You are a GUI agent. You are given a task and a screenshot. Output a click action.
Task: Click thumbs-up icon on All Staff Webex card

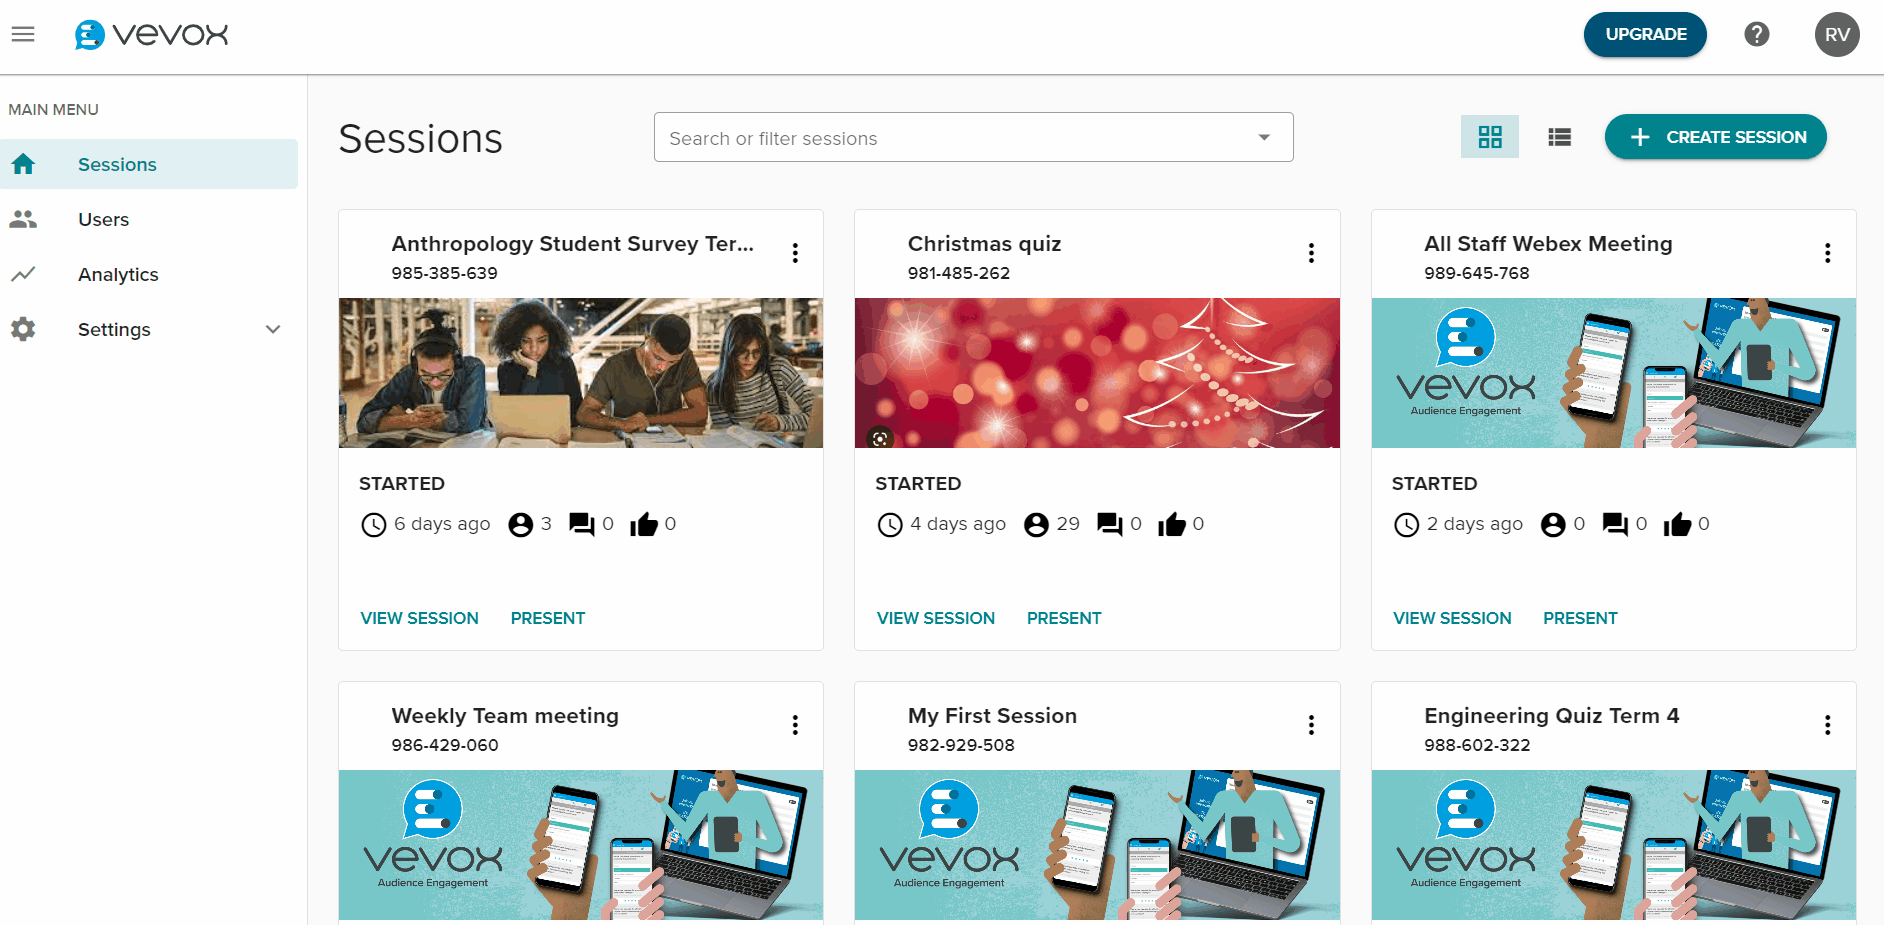click(1677, 524)
